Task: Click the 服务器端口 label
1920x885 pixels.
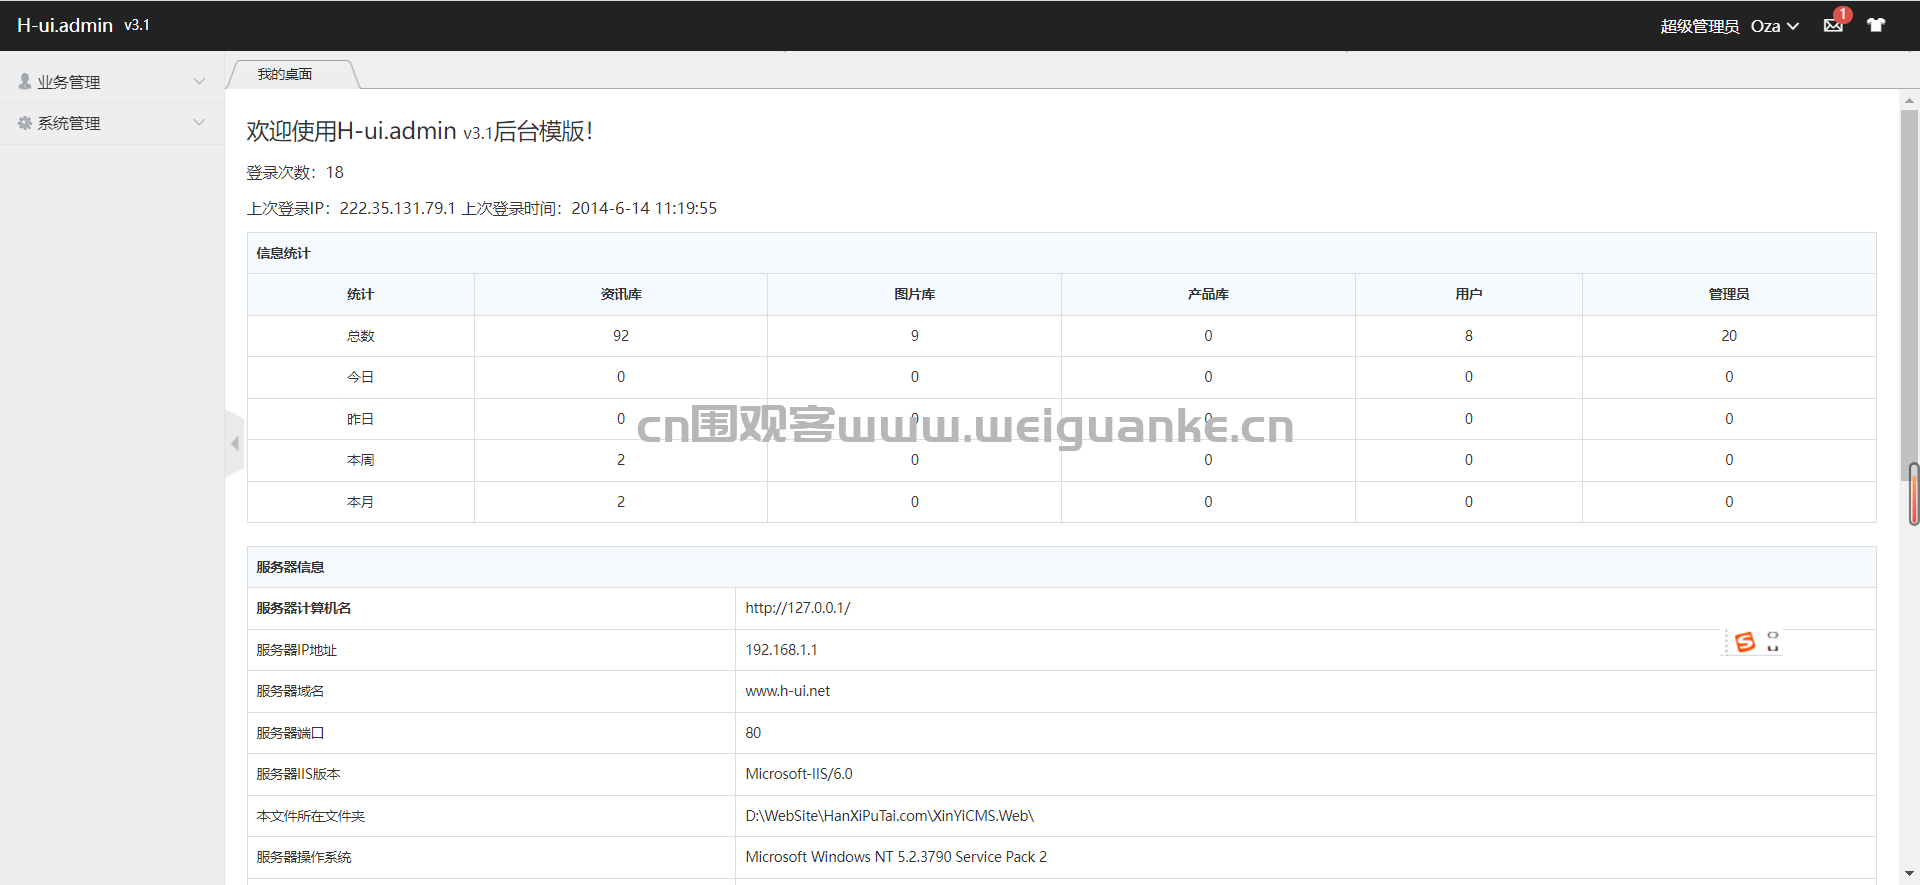Action: (x=290, y=733)
